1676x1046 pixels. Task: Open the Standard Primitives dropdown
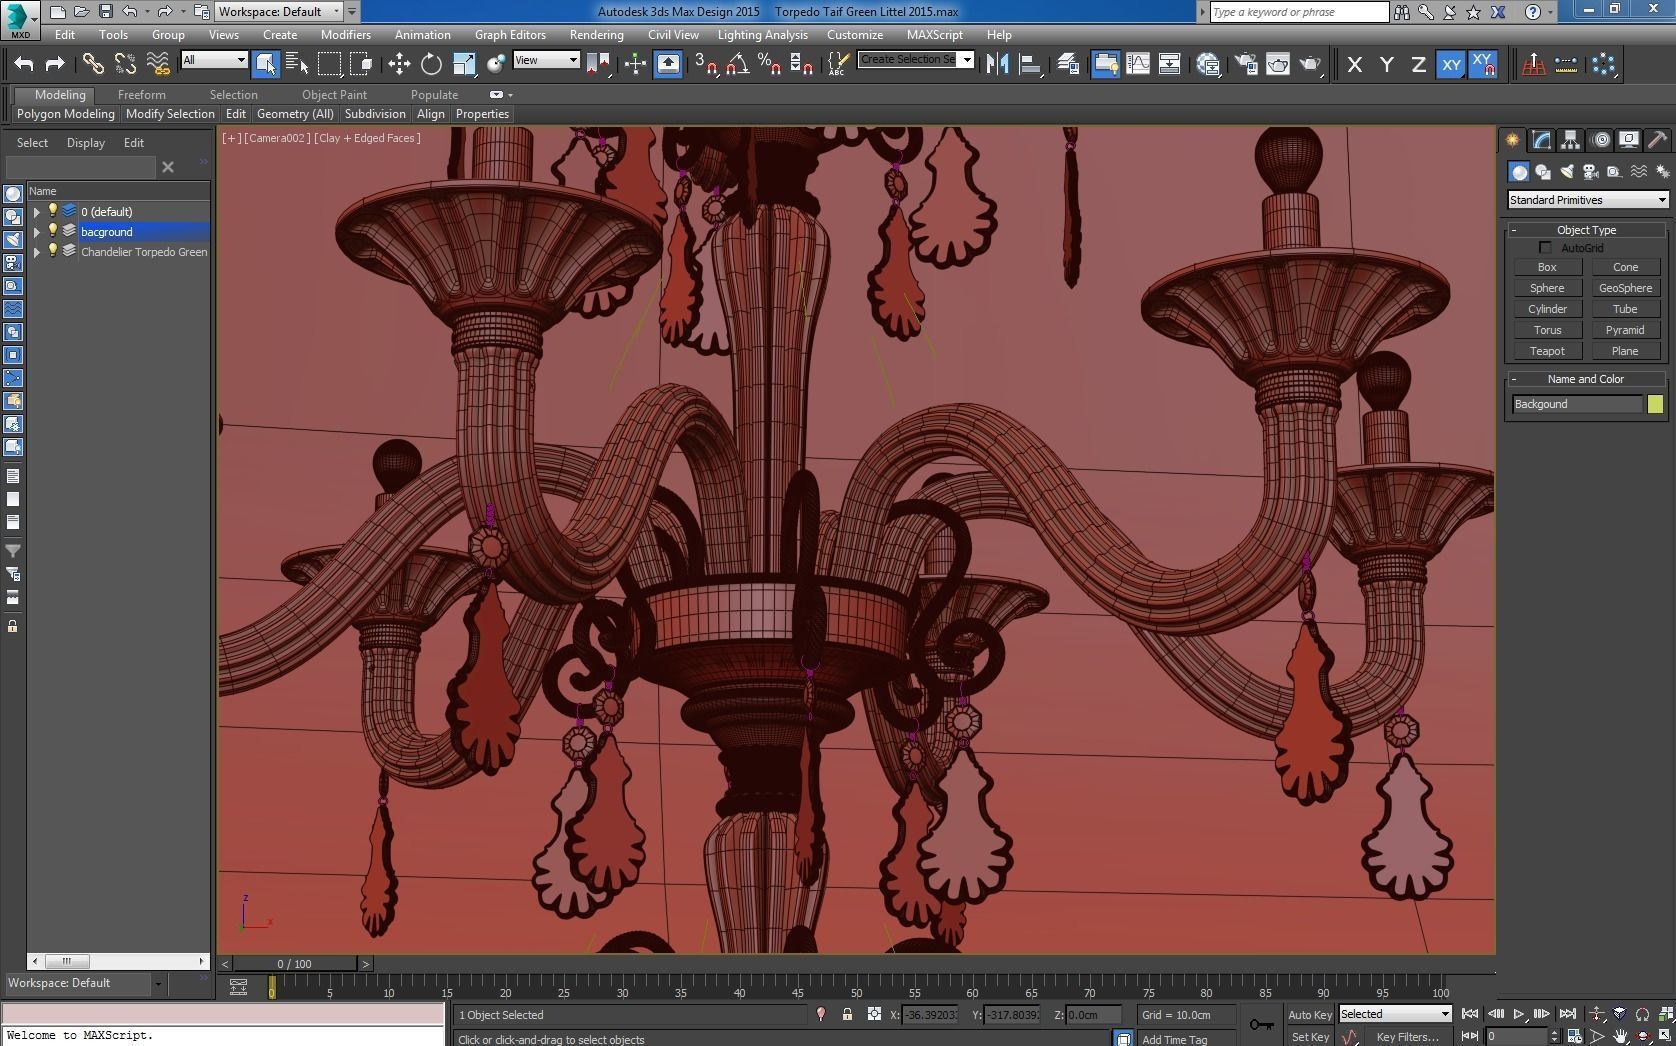(x=1588, y=200)
